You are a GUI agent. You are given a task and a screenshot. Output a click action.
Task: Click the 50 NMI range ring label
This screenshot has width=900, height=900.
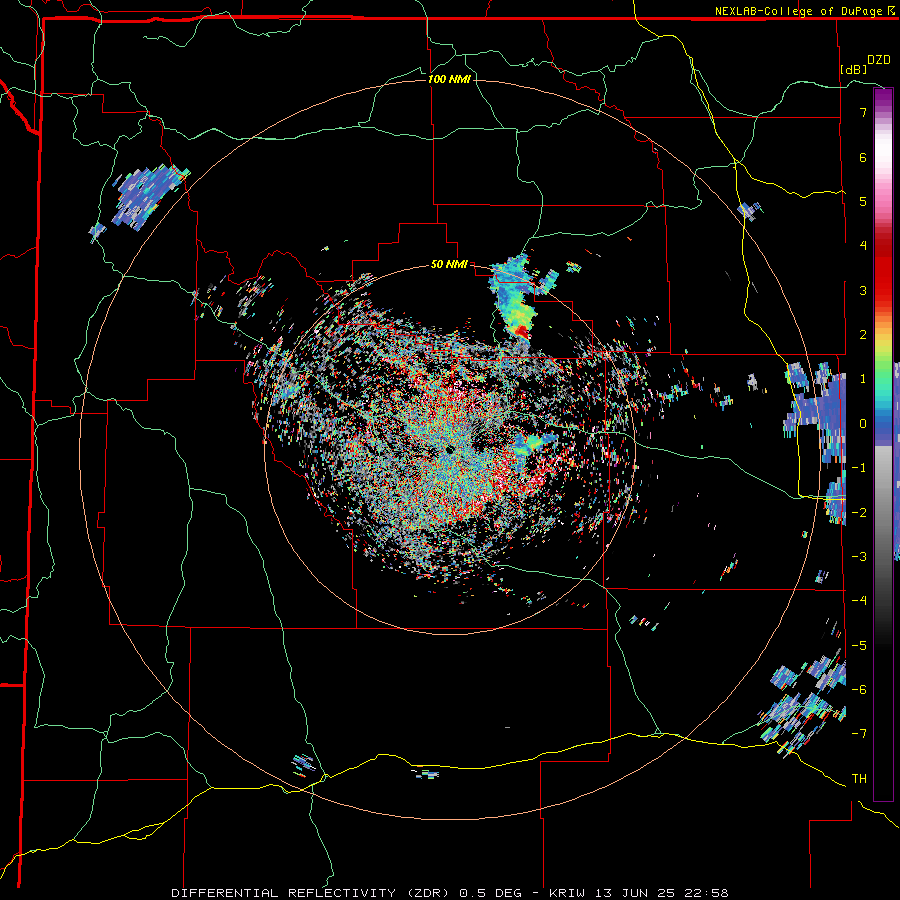[x=449, y=265]
